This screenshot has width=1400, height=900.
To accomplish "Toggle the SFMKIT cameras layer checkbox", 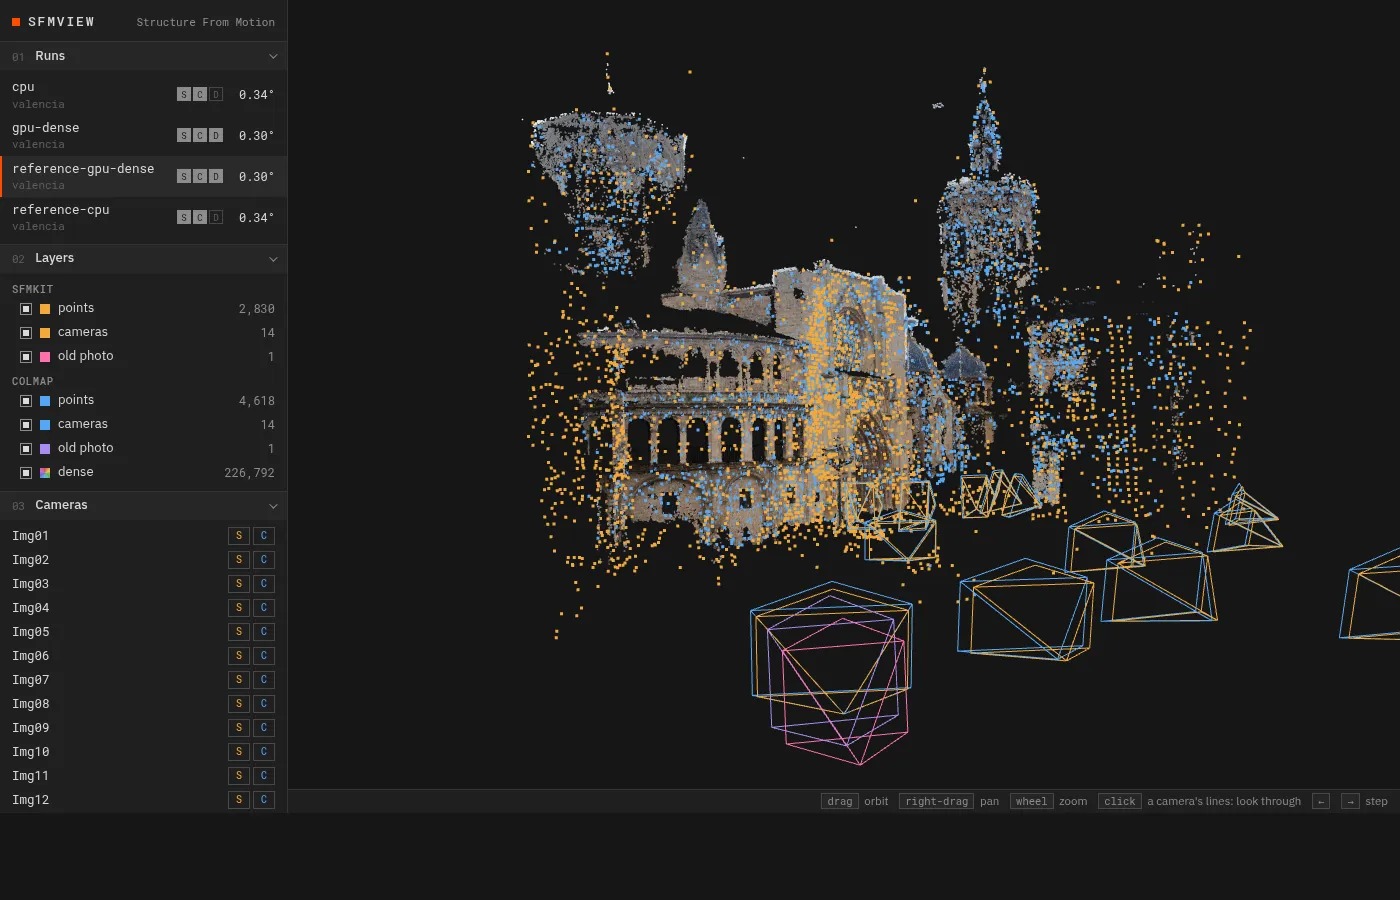I will 26,333.
